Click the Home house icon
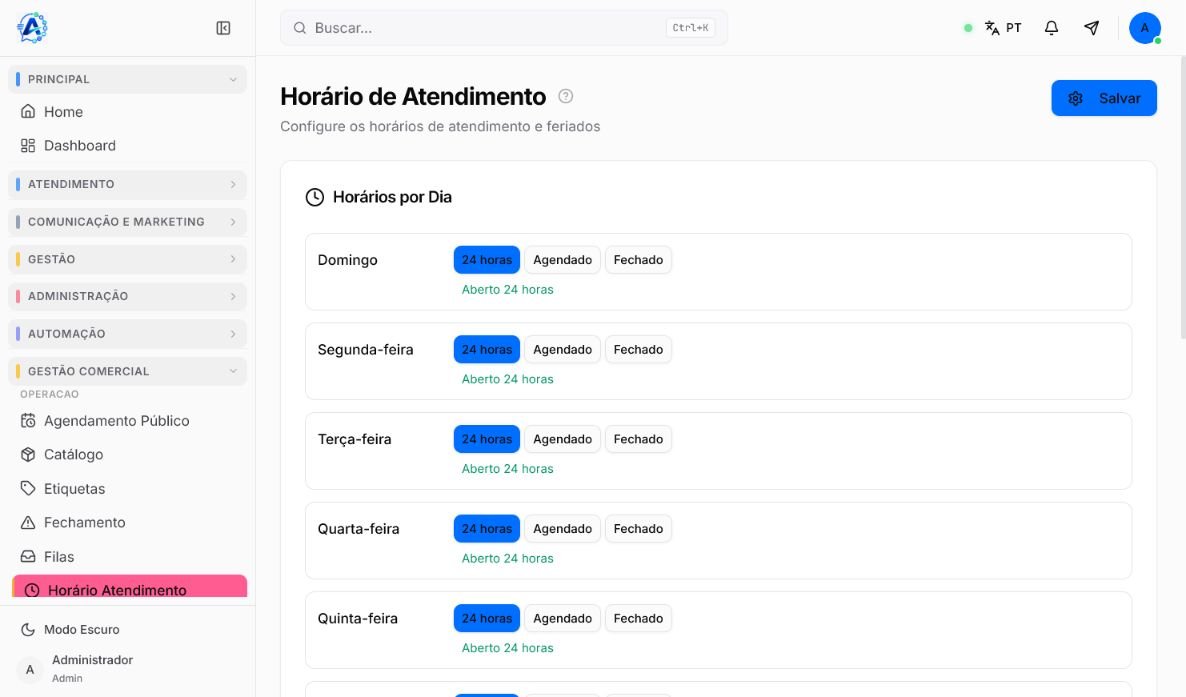Viewport: 1186px width, 697px height. tap(28, 111)
